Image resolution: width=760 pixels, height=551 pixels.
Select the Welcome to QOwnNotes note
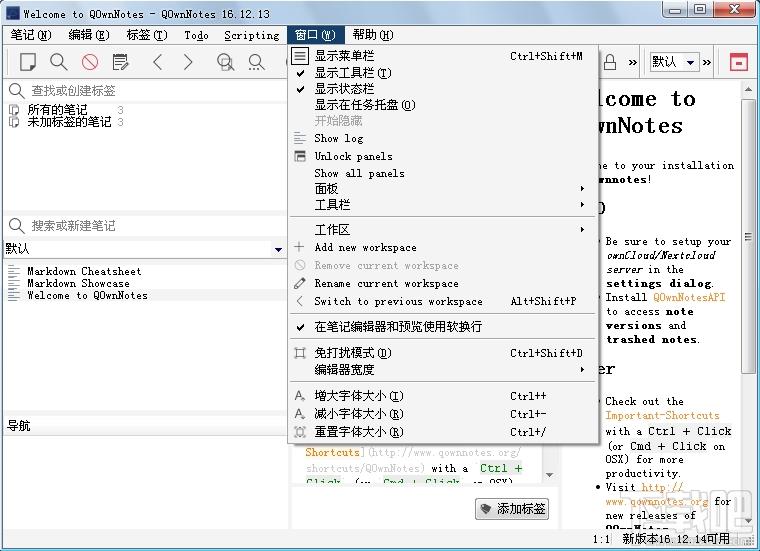pos(87,296)
